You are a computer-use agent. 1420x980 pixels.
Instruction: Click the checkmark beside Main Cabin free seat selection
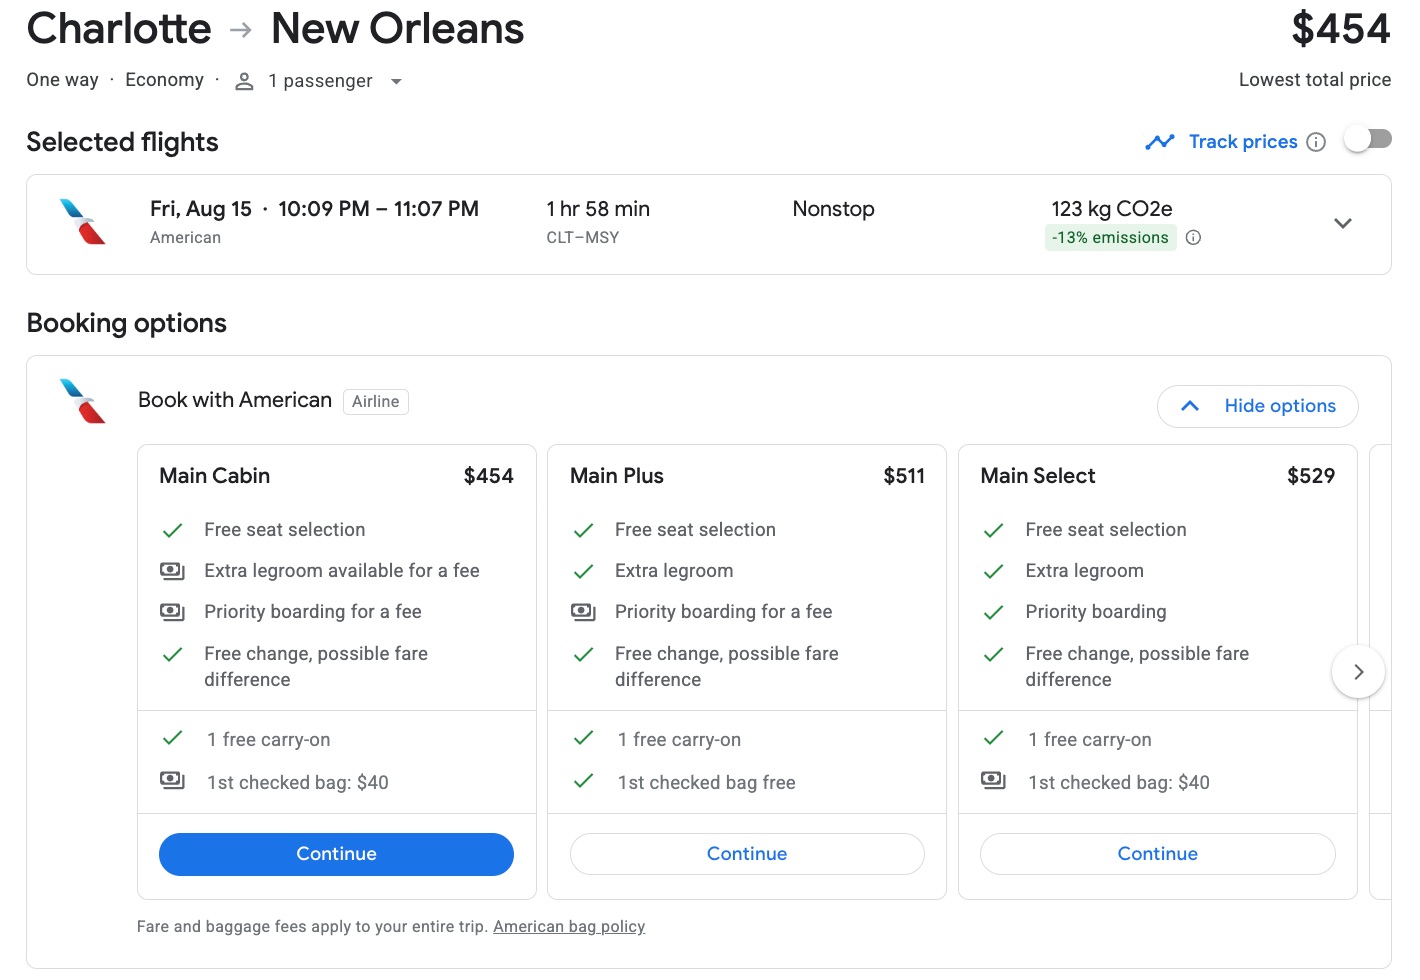pyautogui.click(x=172, y=530)
